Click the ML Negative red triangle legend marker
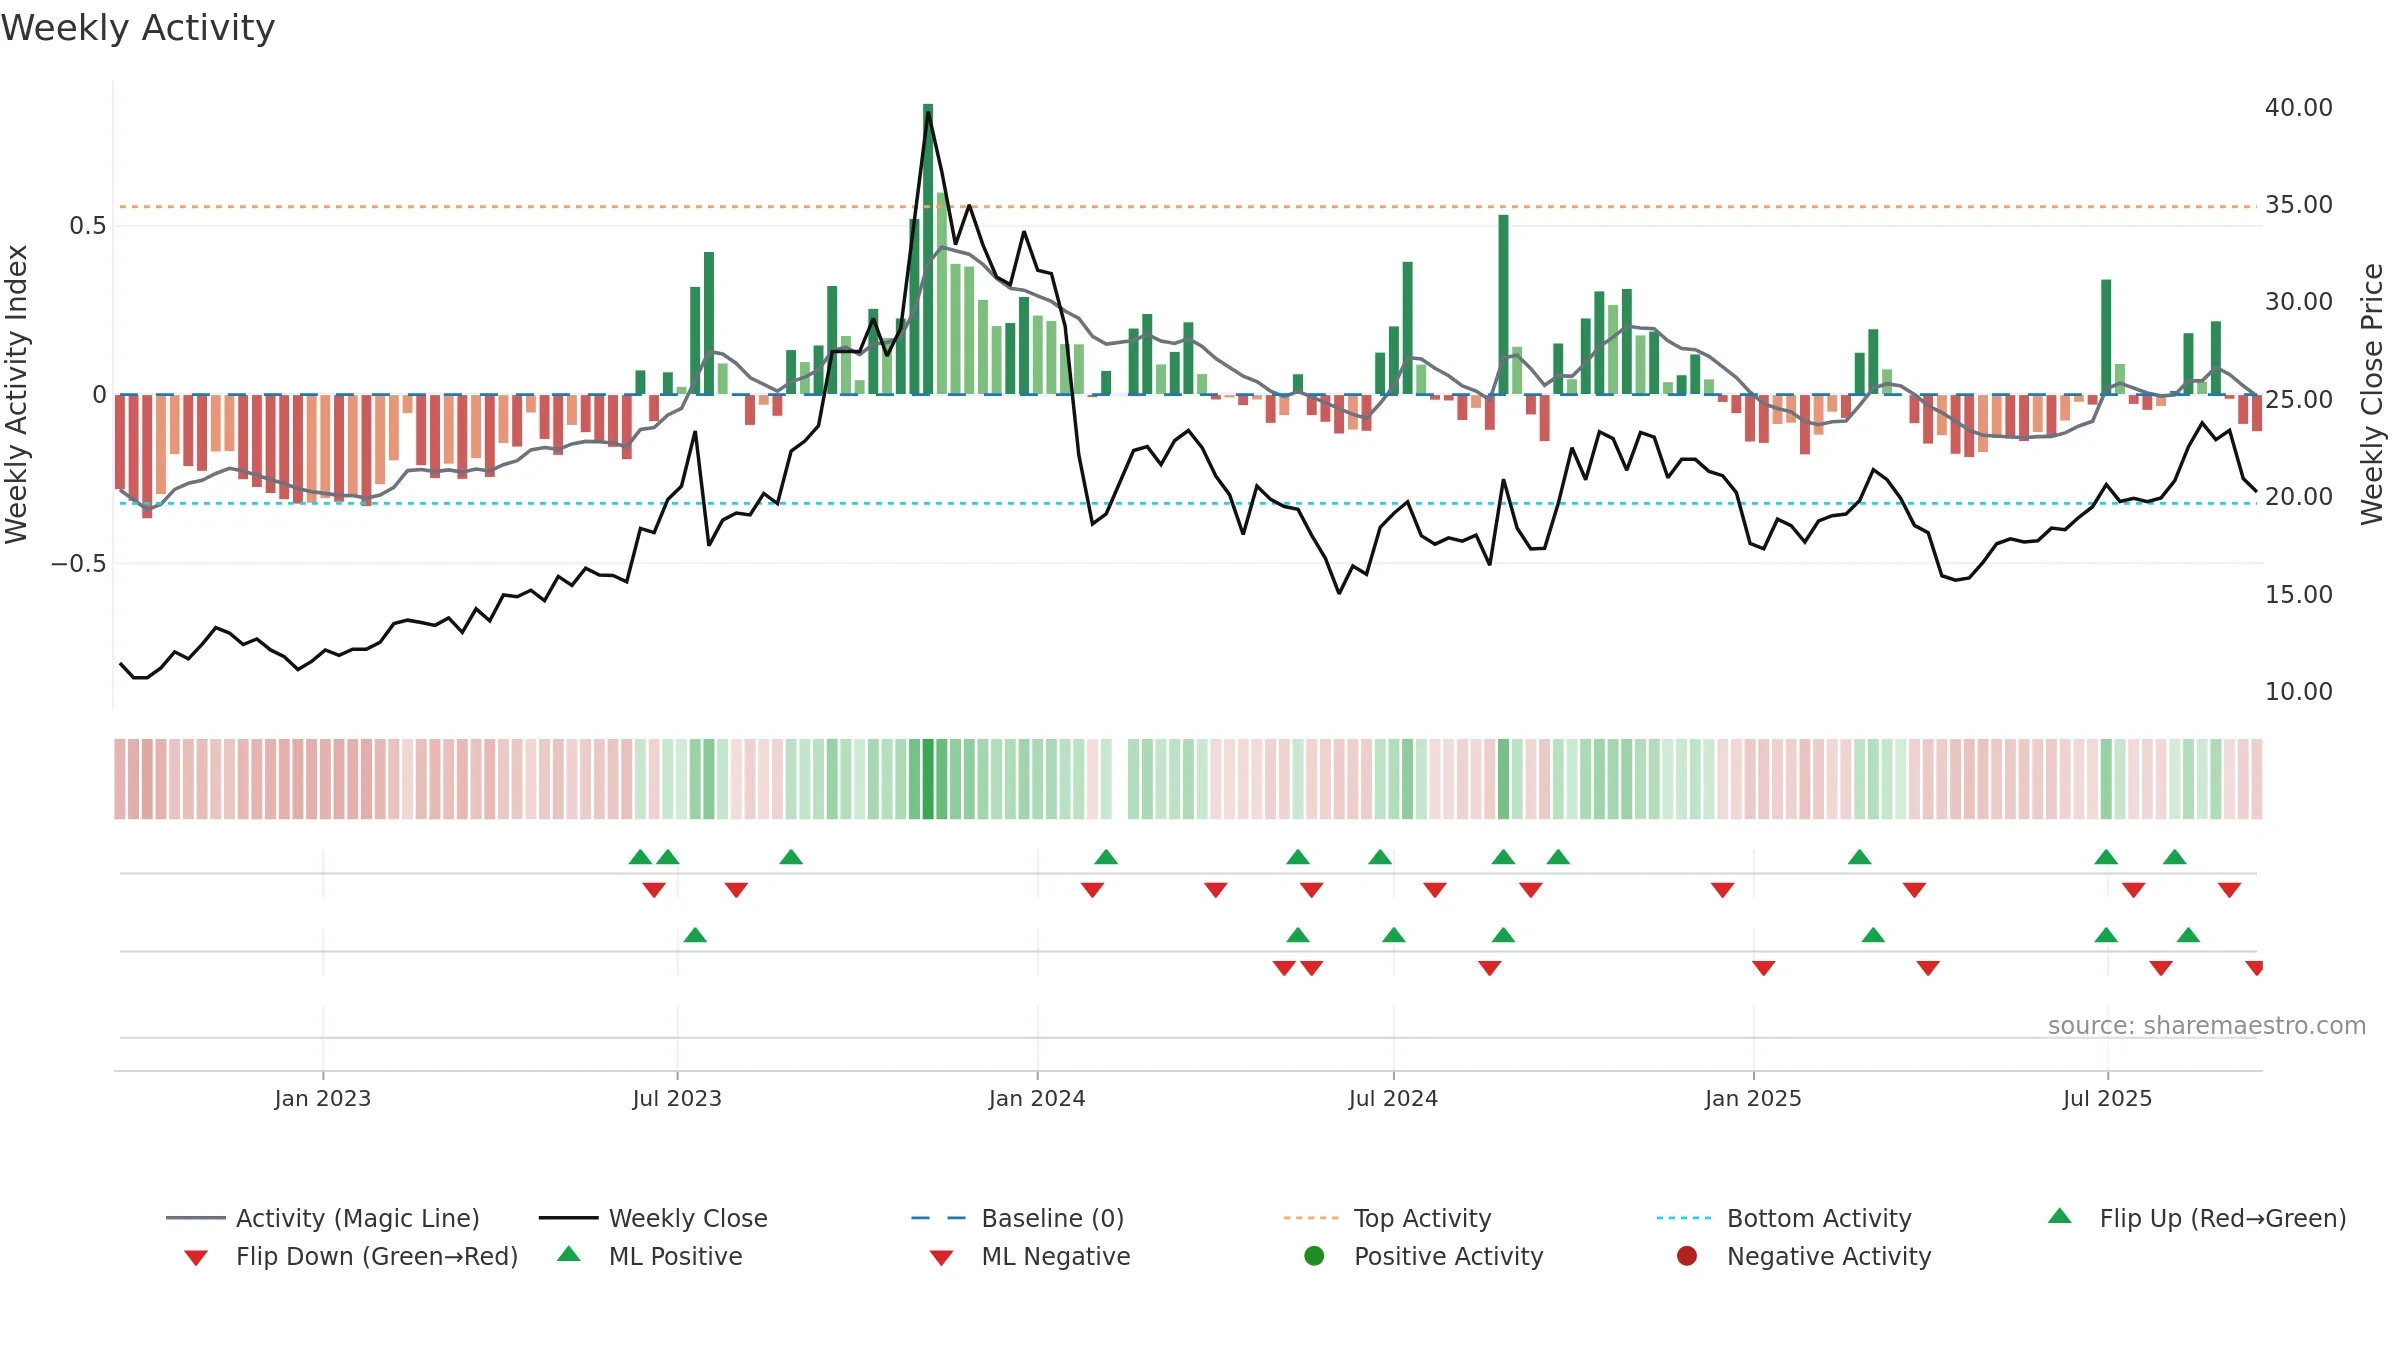Image resolution: width=2400 pixels, height=1350 pixels. coord(941,1257)
